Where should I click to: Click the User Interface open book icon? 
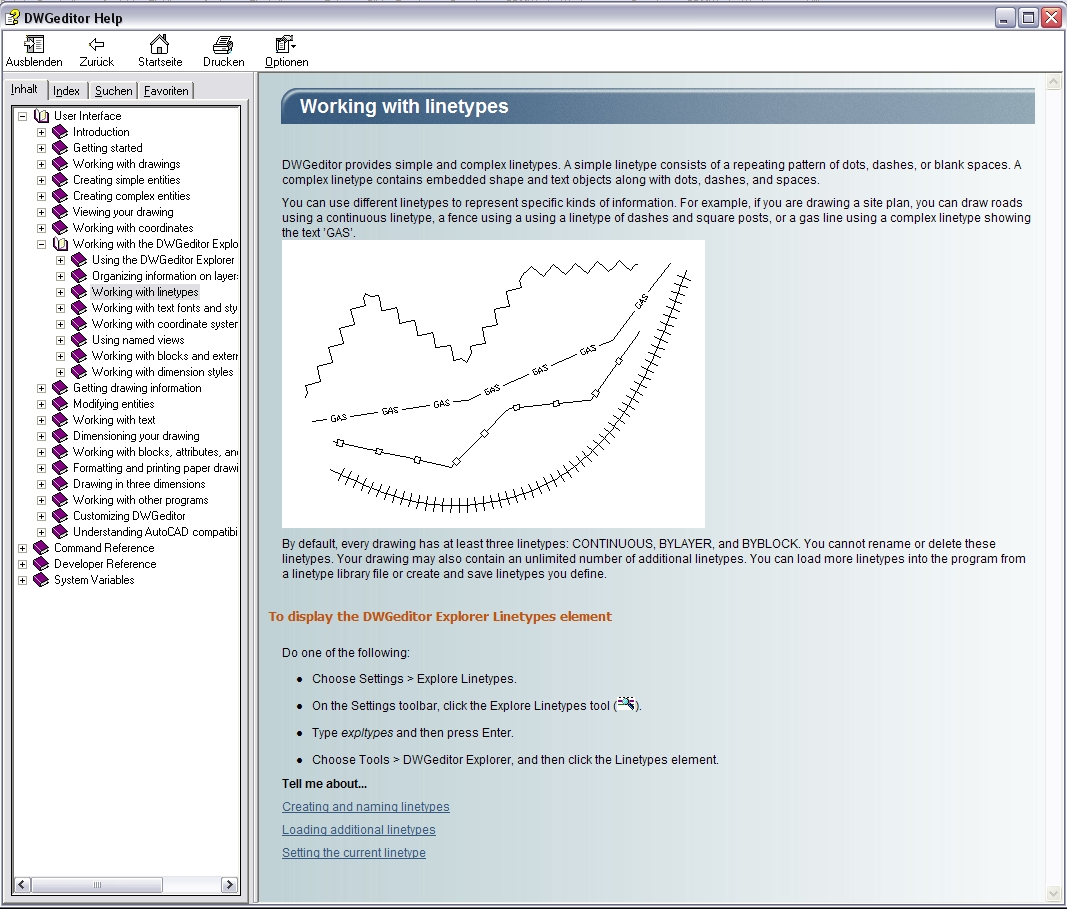tap(42, 116)
